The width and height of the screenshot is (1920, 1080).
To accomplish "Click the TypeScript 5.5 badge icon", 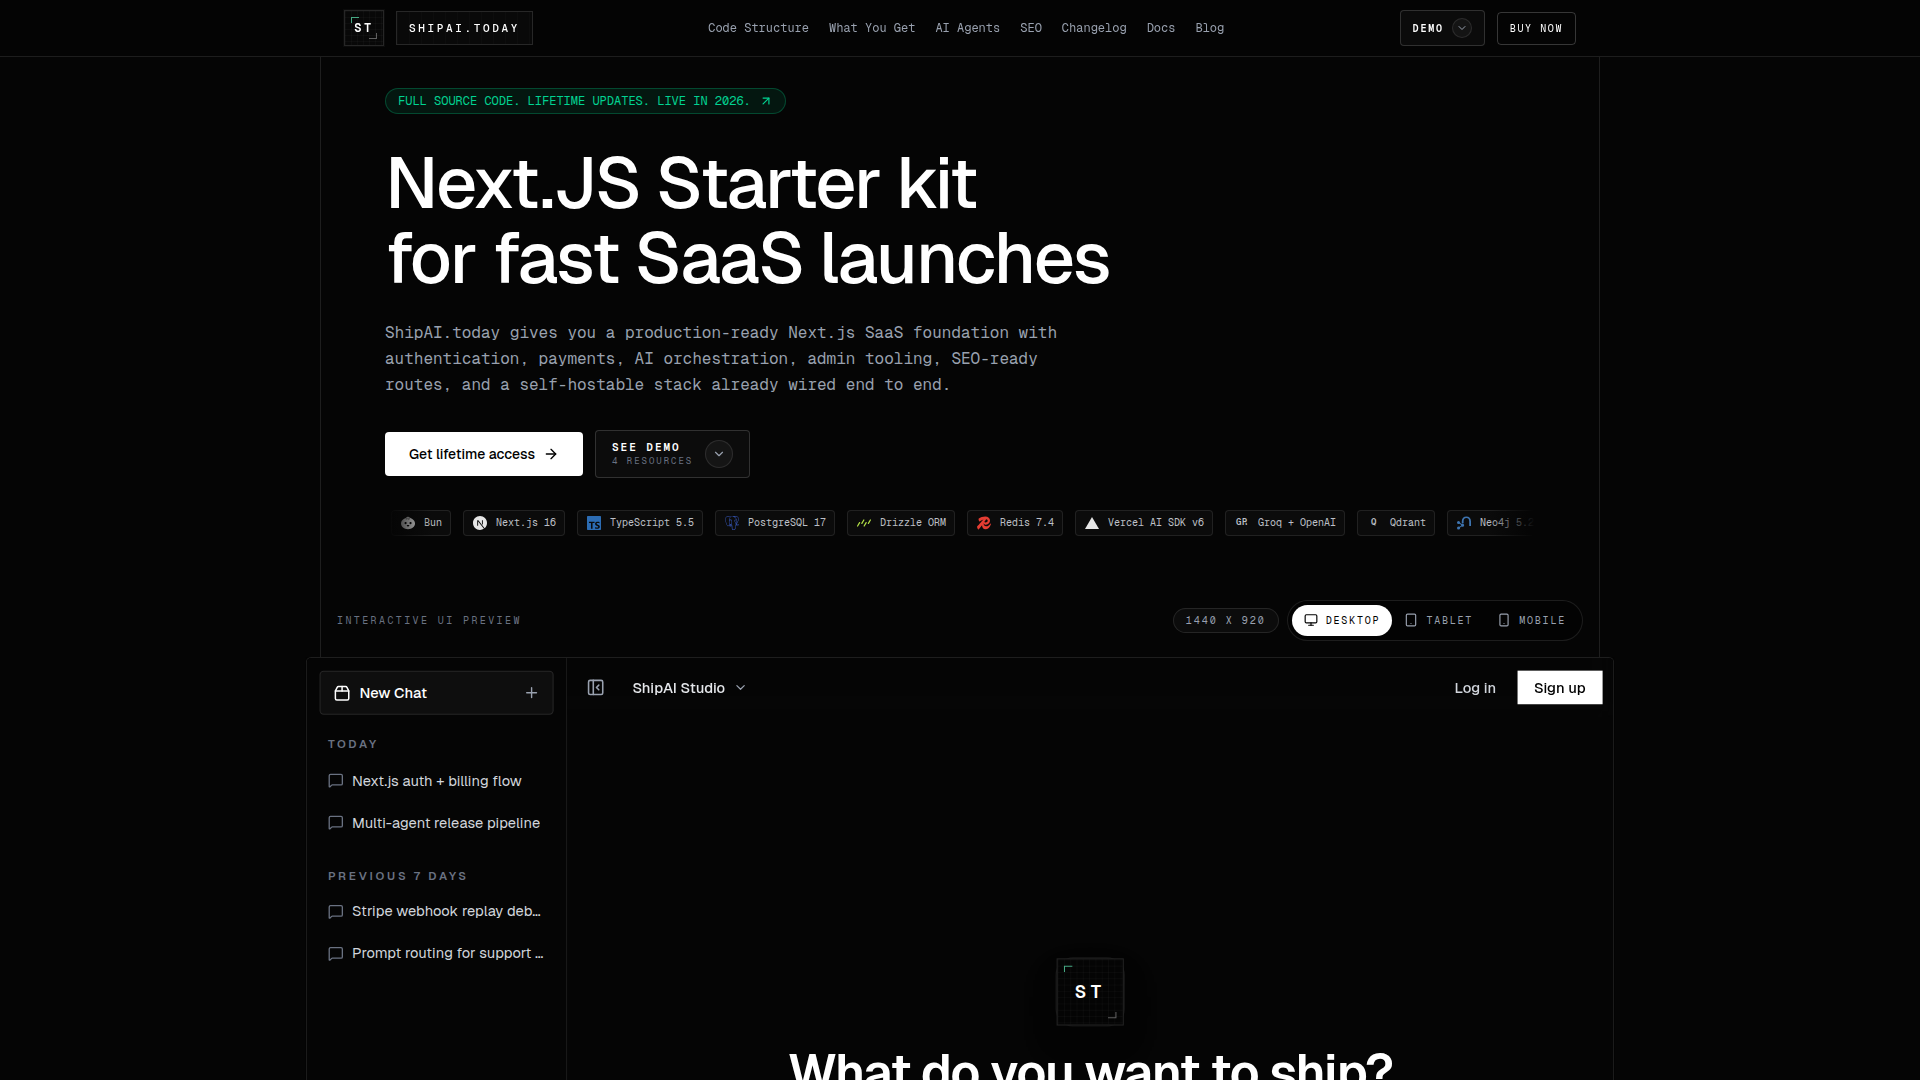I will (594, 523).
